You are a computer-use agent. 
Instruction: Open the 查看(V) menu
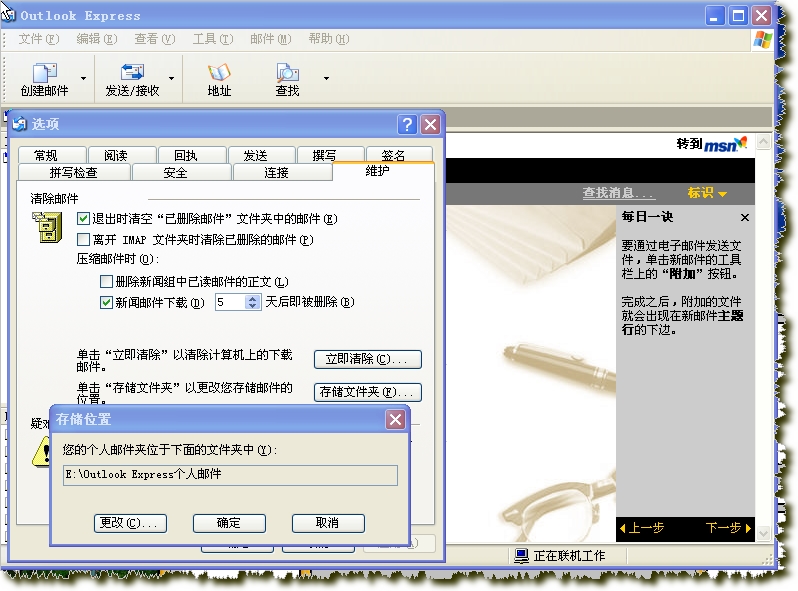(x=155, y=39)
